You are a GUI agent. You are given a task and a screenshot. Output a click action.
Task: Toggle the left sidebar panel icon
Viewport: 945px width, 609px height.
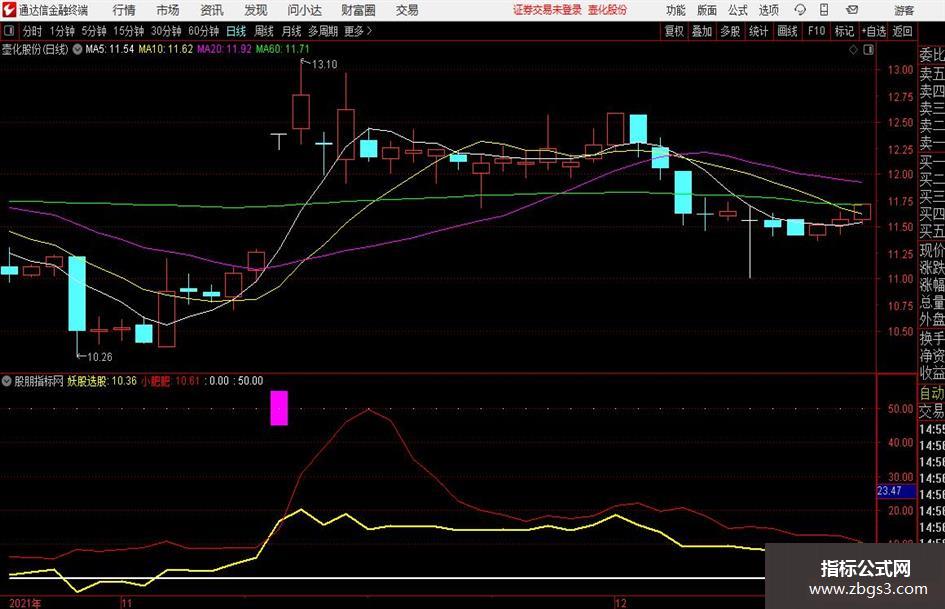(8, 31)
